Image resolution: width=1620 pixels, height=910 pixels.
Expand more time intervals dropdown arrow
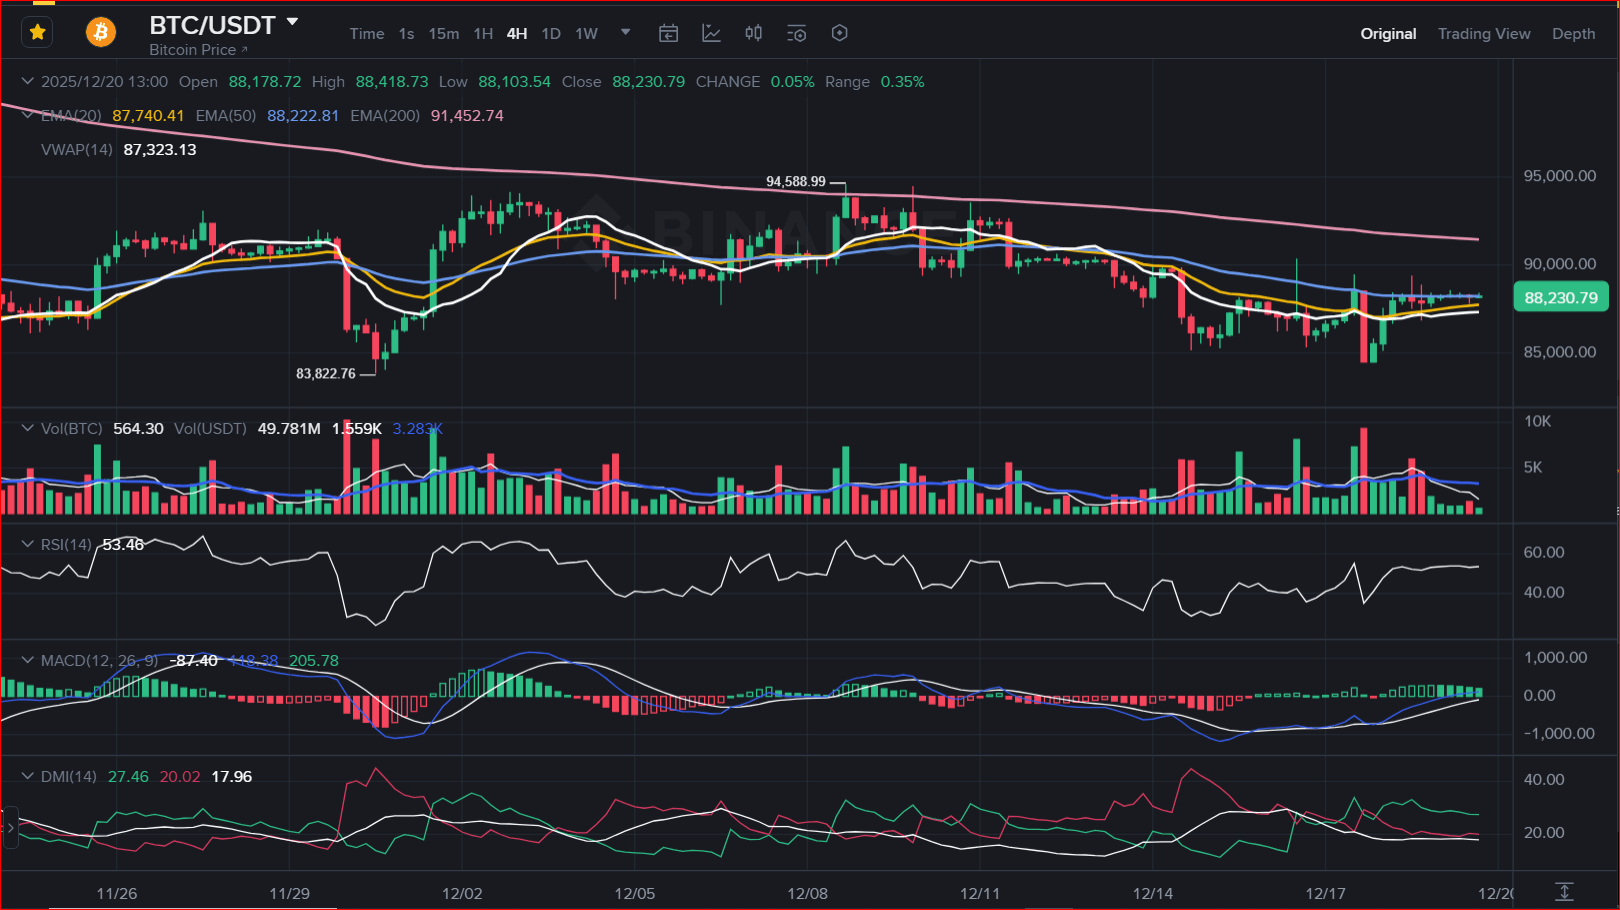pyautogui.click(x=626, y=32)
